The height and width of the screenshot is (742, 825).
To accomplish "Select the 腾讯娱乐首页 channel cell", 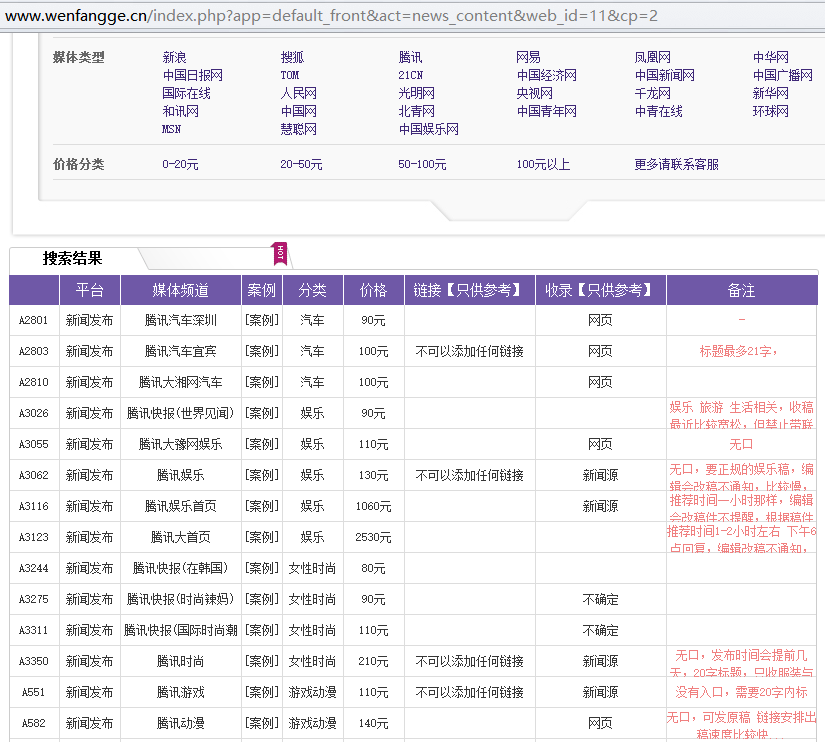I will (x=180, y=507).
